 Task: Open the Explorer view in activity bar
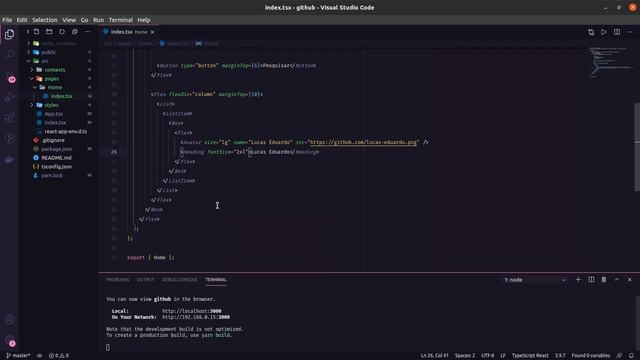pos(9,34)
